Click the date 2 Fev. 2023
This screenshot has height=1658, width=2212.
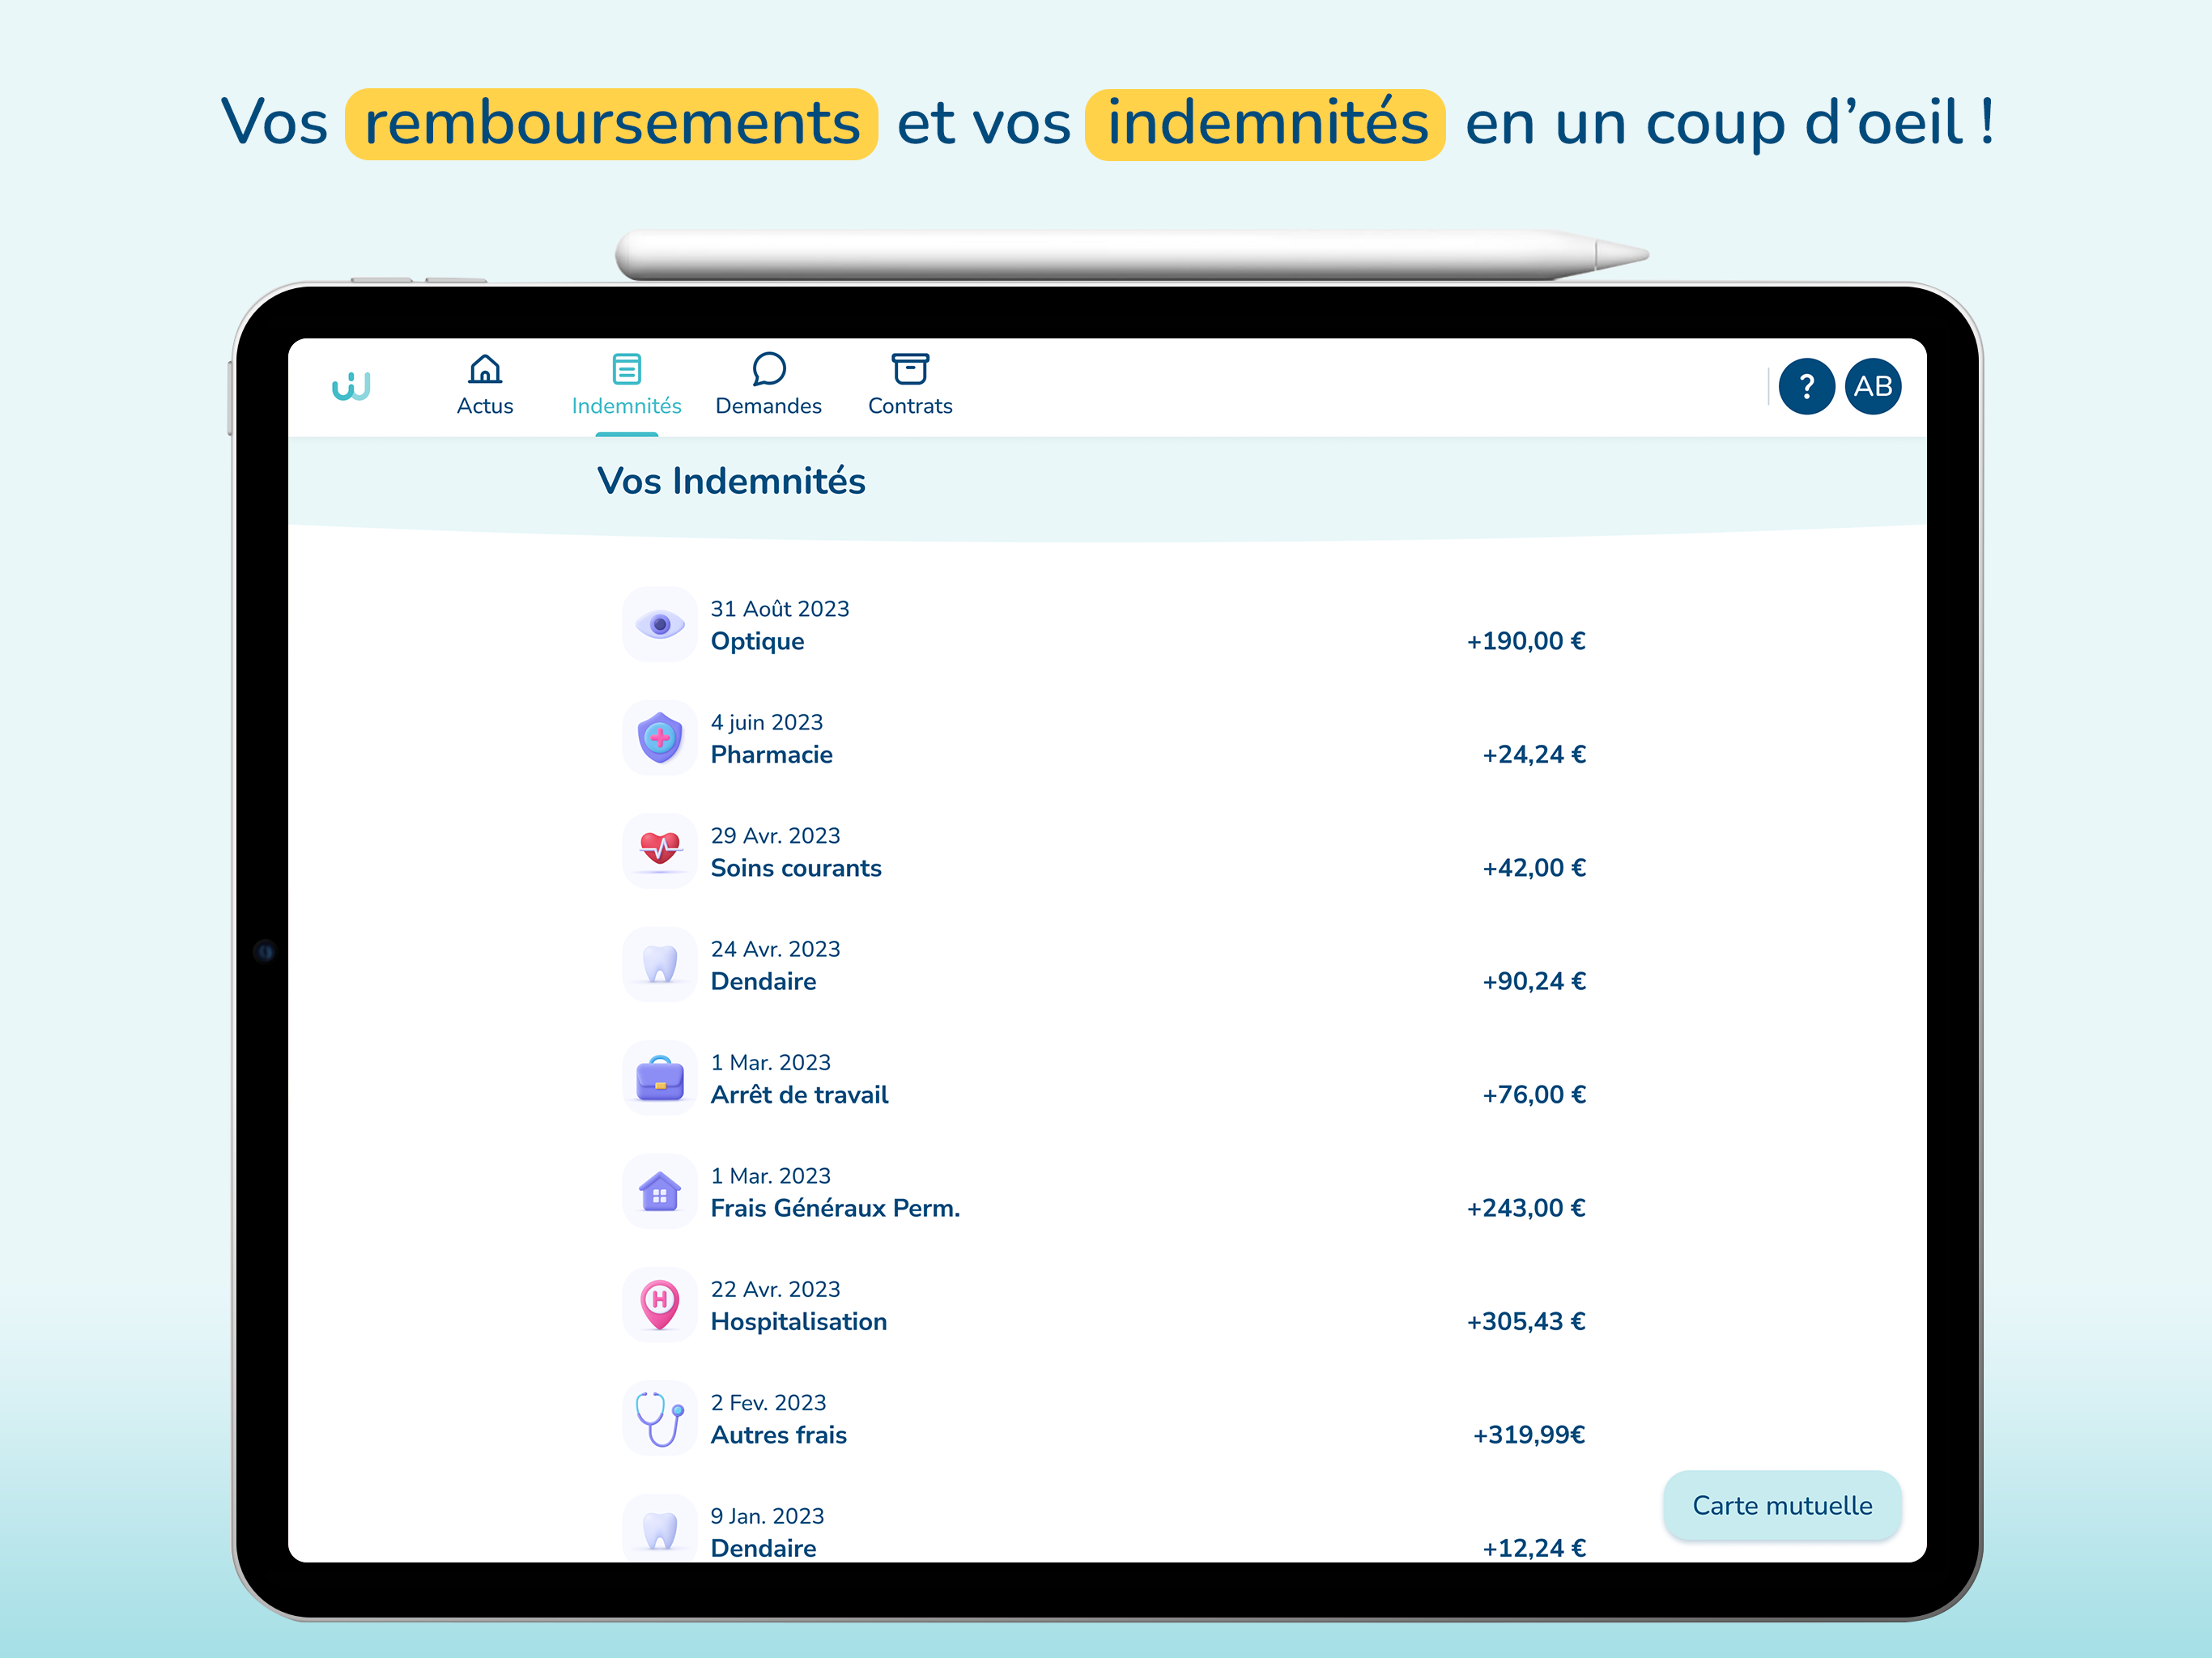[x=768, y=1402]
